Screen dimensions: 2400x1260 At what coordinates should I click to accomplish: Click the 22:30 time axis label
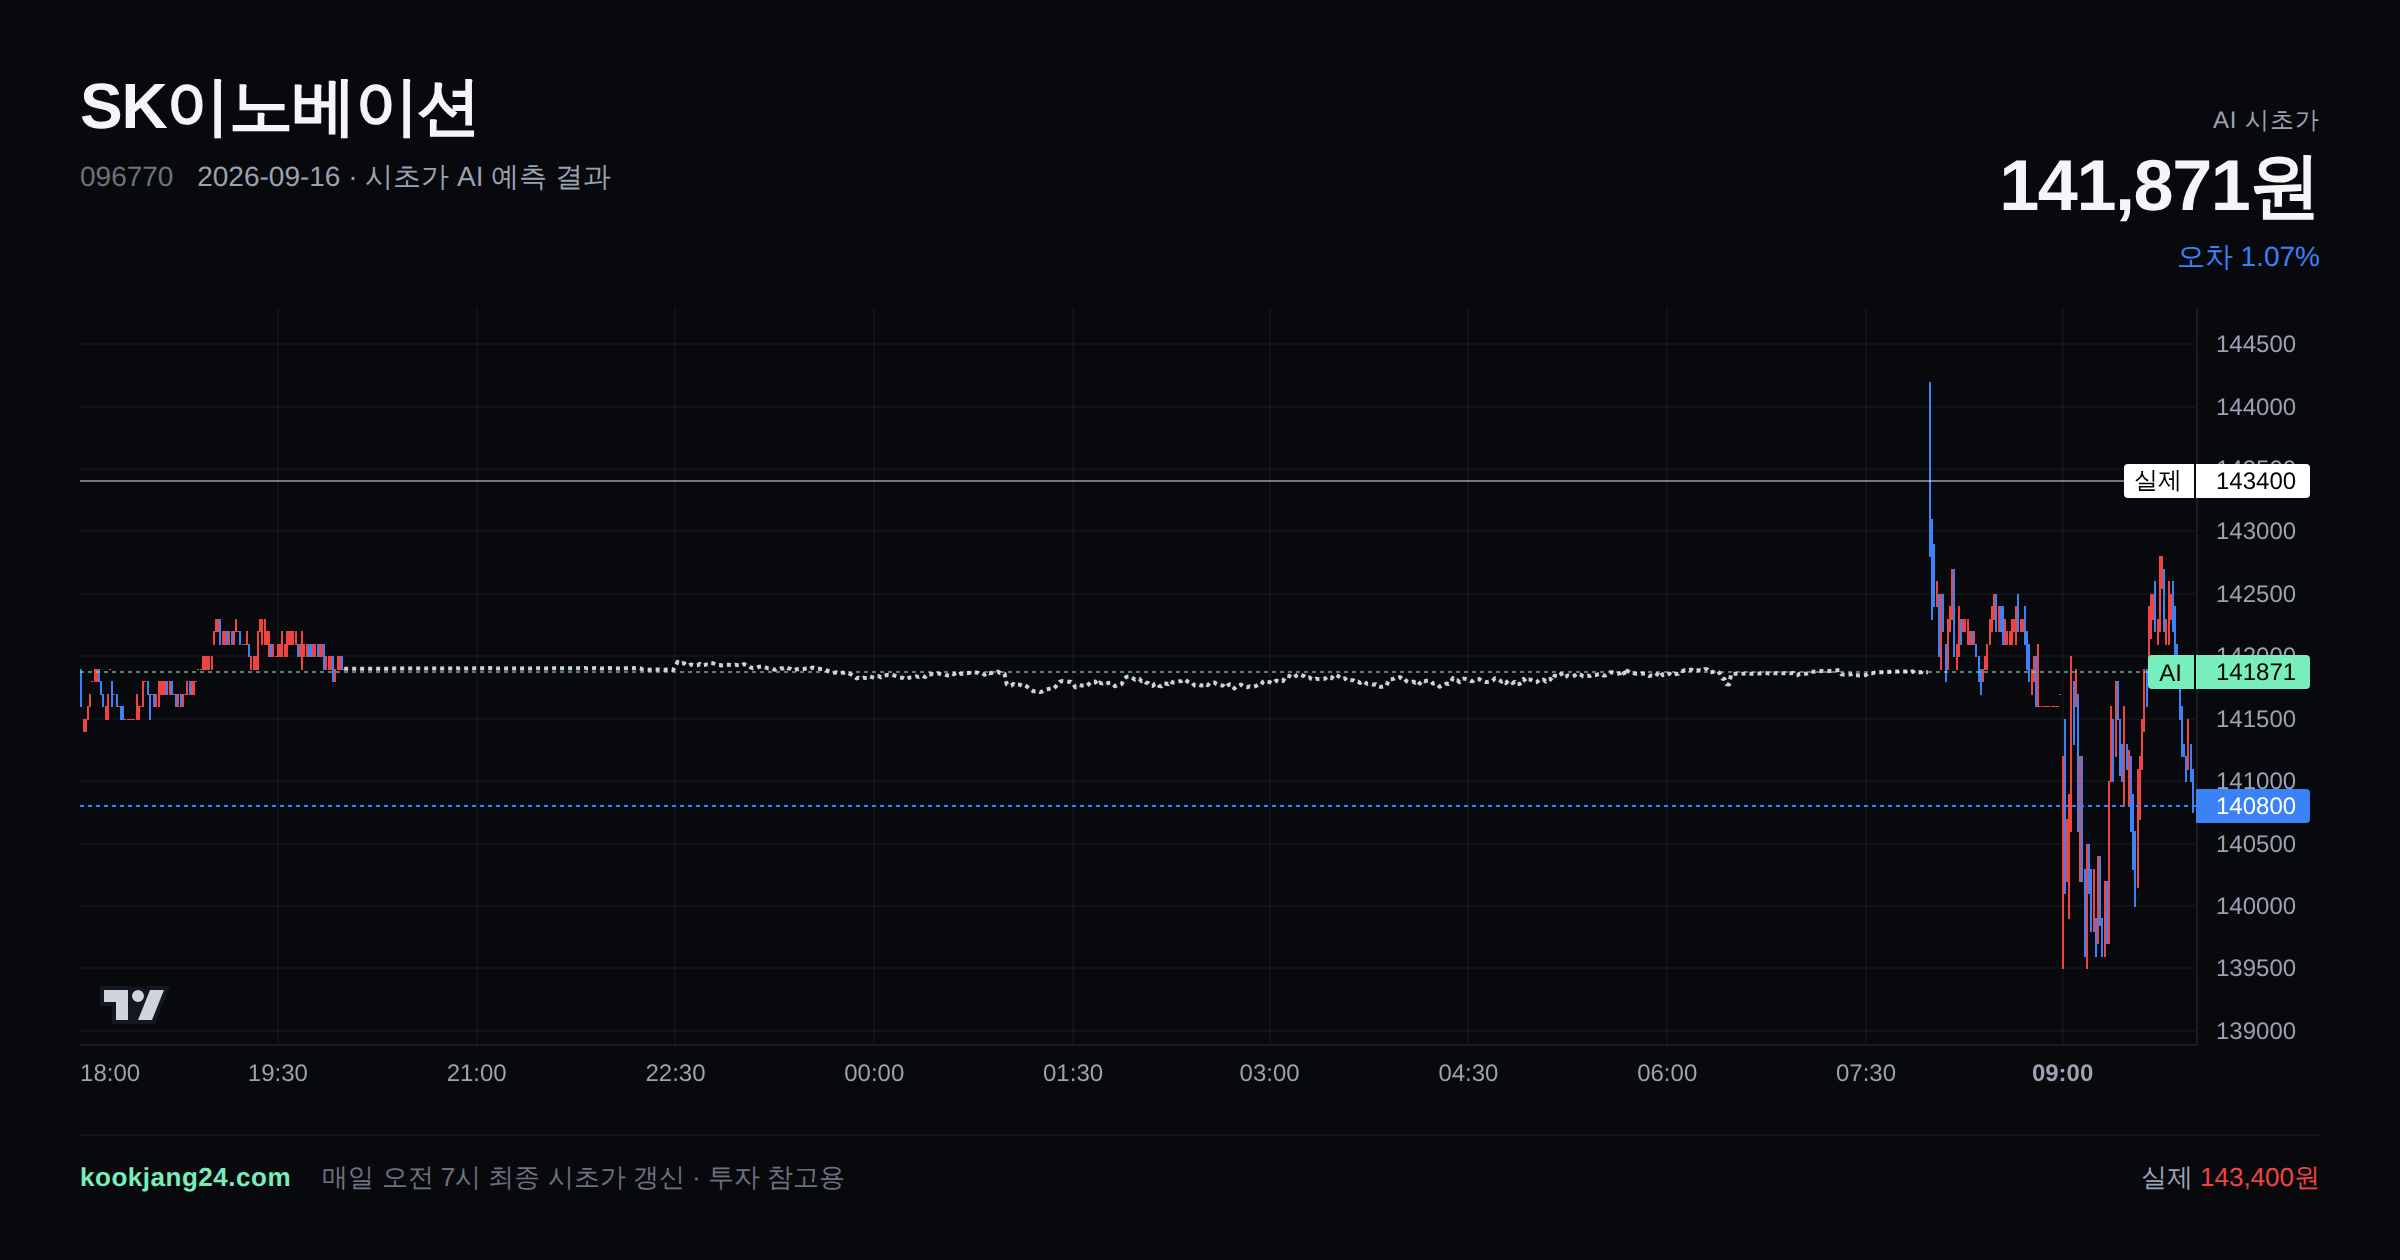click(x=675, y=1073)
